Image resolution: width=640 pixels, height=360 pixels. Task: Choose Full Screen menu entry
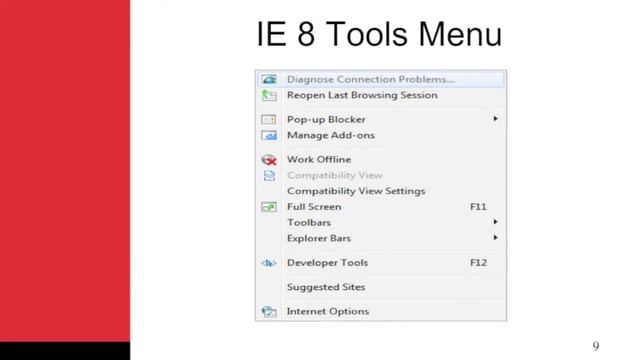[381, 207]
